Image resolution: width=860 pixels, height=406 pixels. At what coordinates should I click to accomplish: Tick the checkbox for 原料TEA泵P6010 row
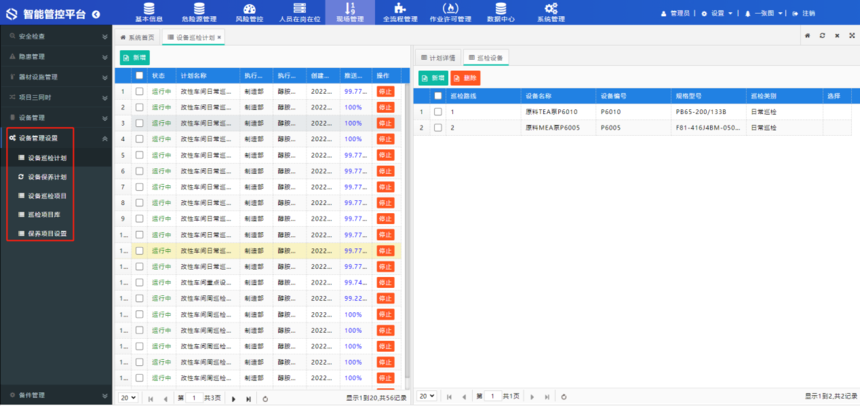[438, 112]
